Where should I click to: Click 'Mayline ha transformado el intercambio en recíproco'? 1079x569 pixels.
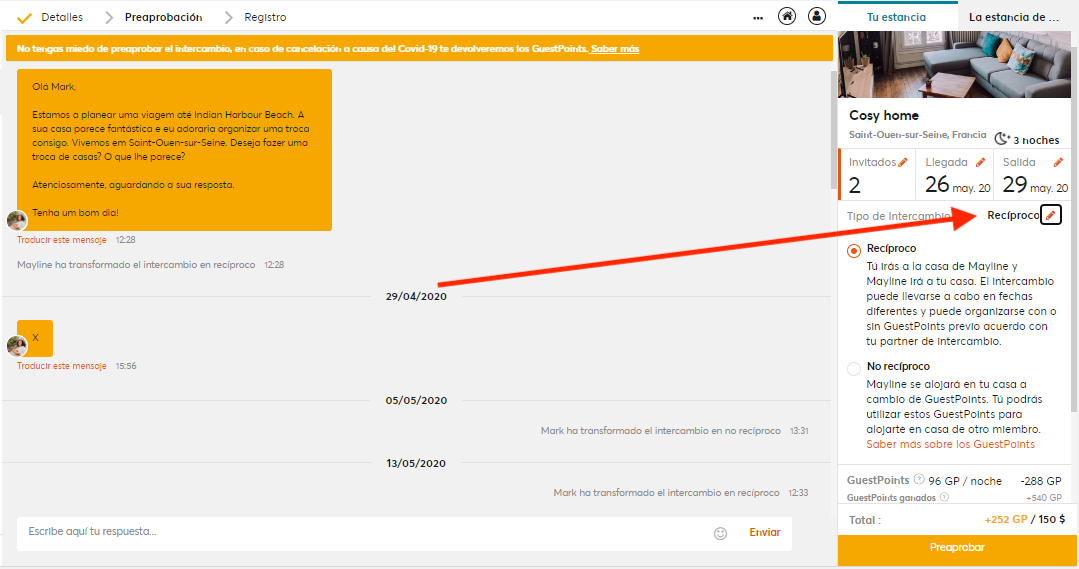point(136,265)
